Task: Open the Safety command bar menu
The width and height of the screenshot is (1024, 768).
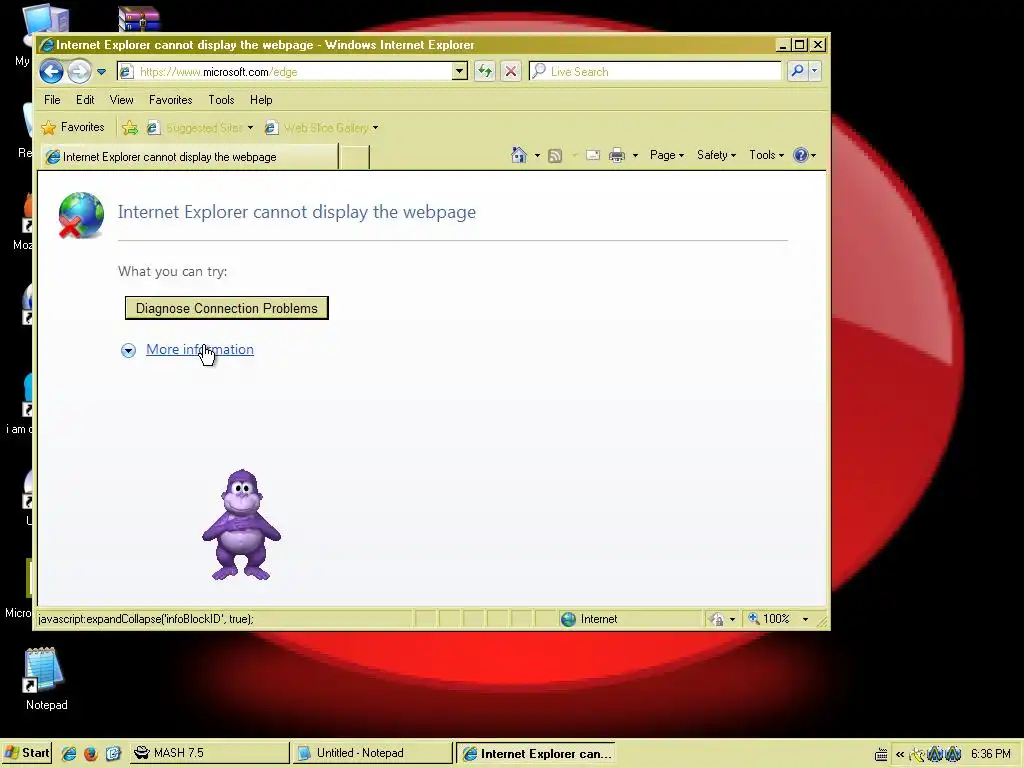Action: point(716,155)
